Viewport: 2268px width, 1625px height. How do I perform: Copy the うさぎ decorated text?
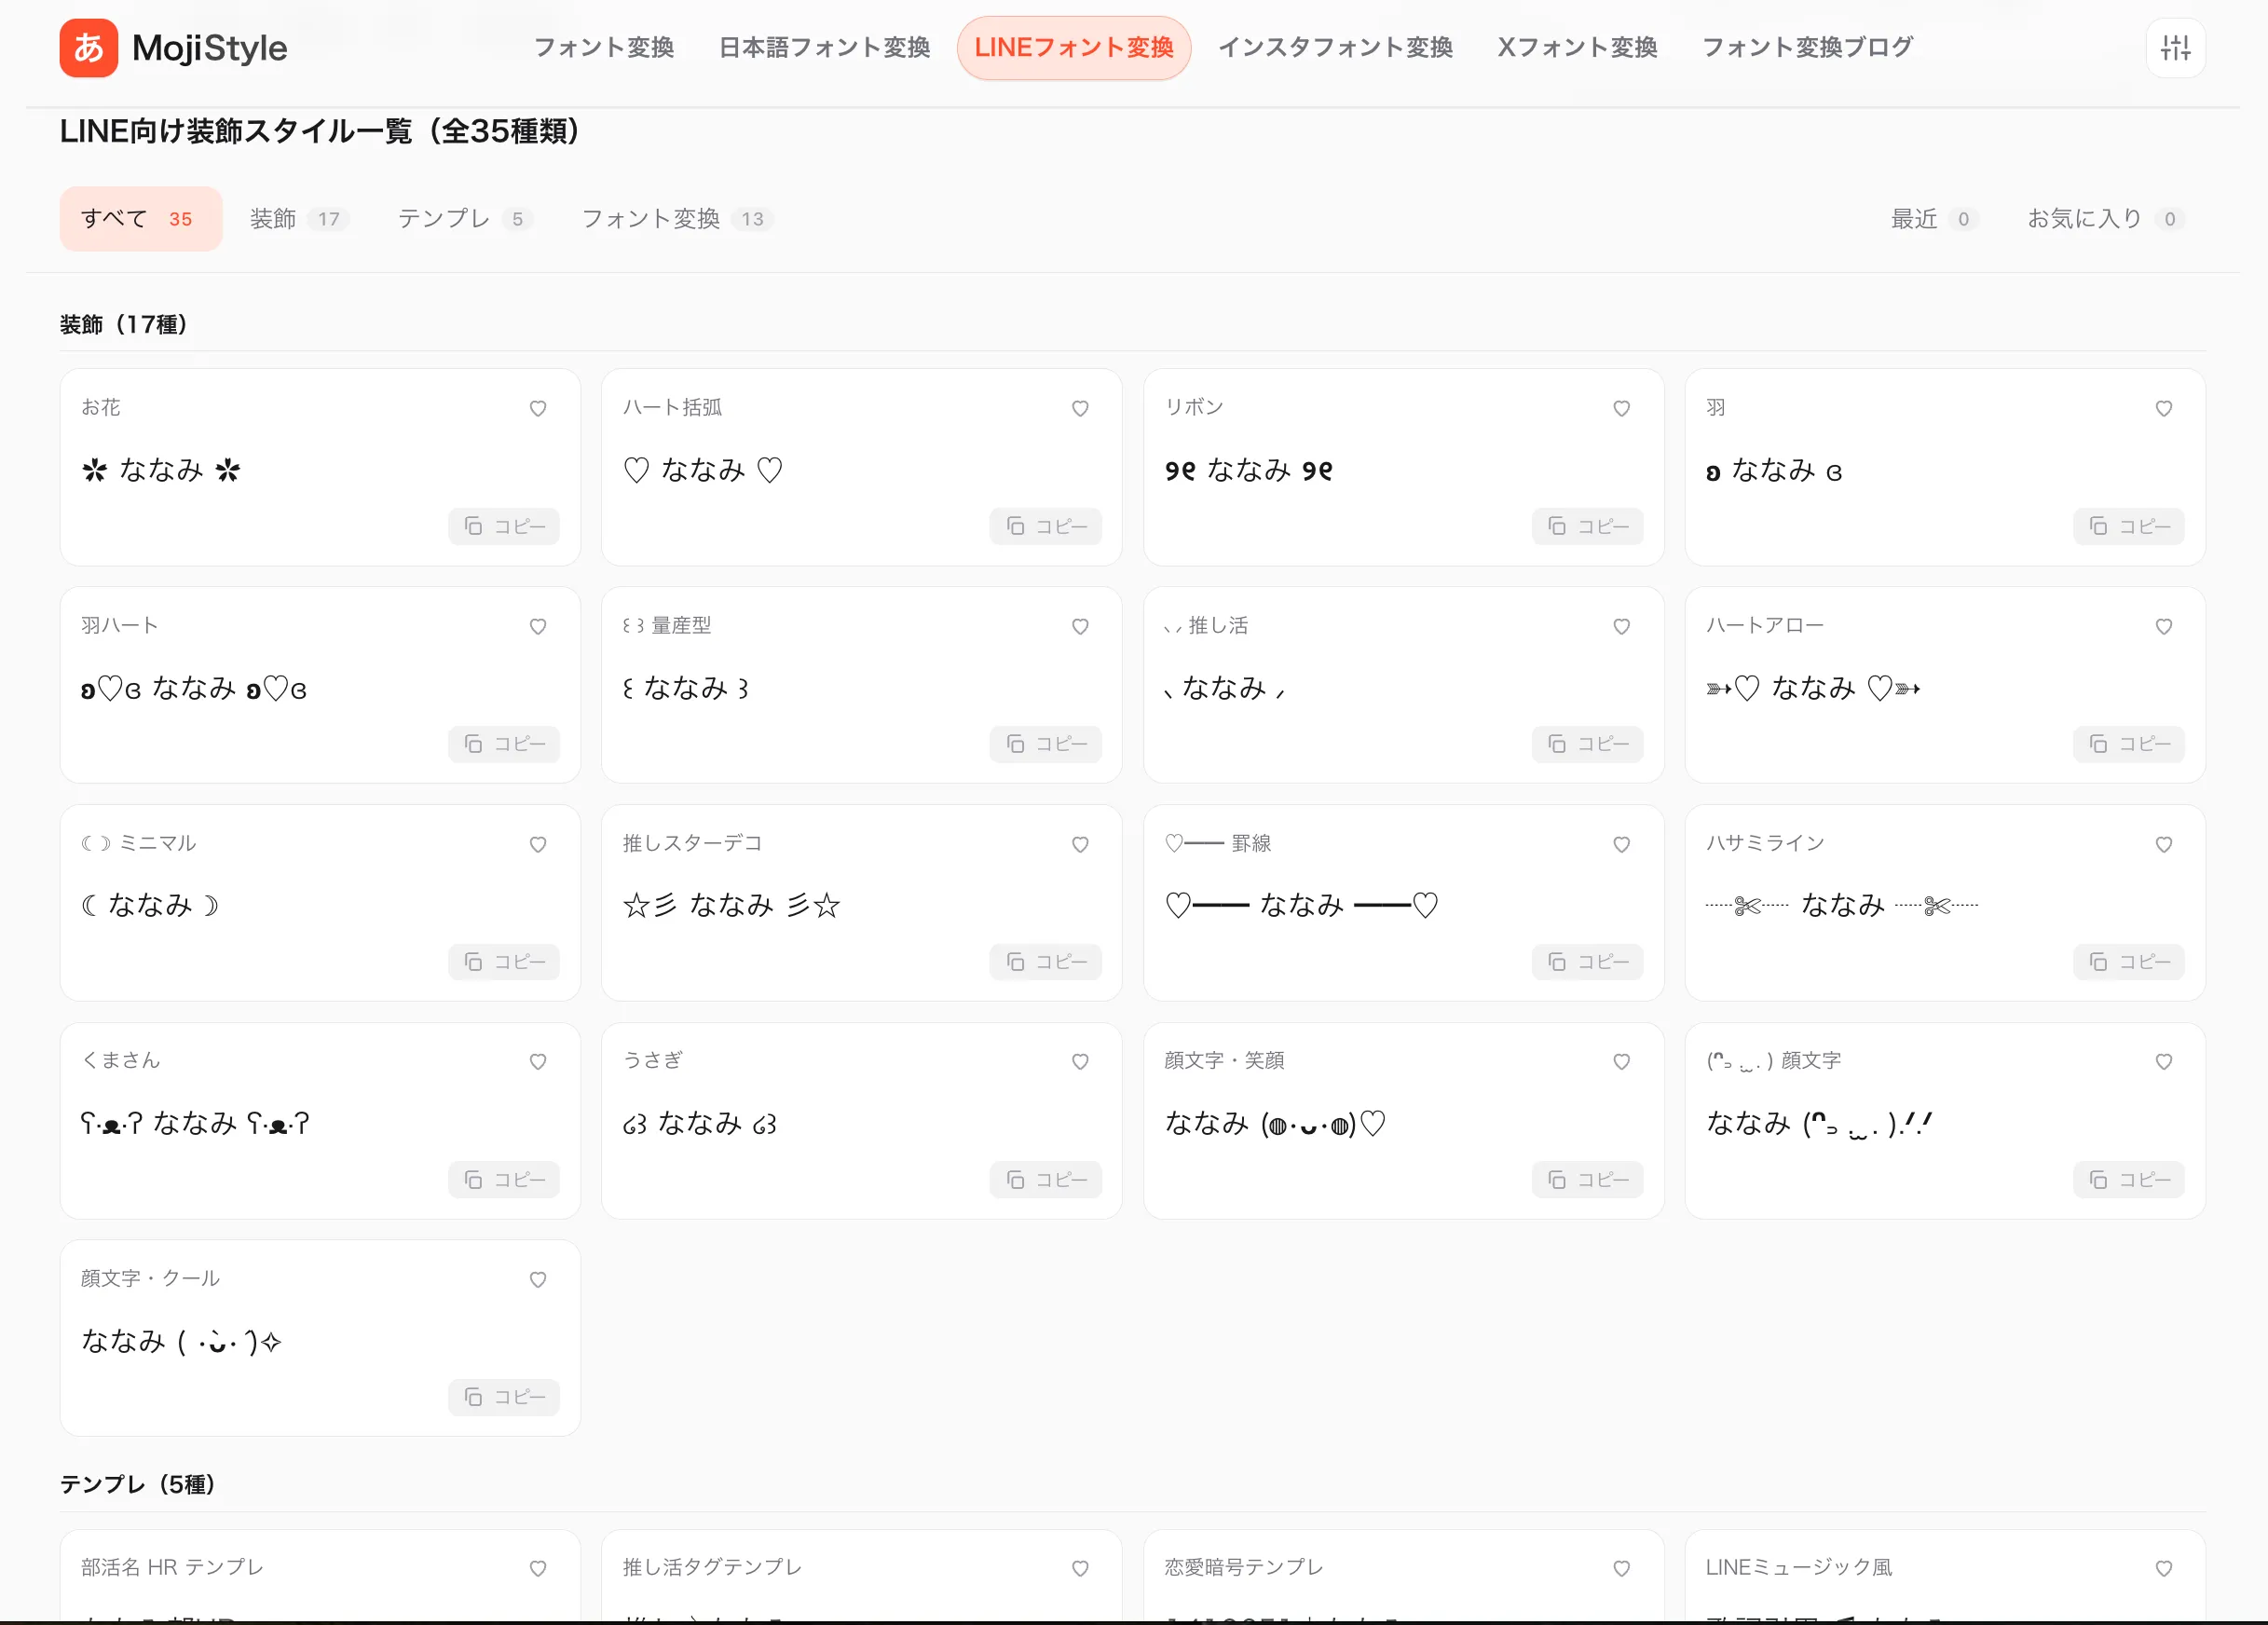click(1046, 1180)
